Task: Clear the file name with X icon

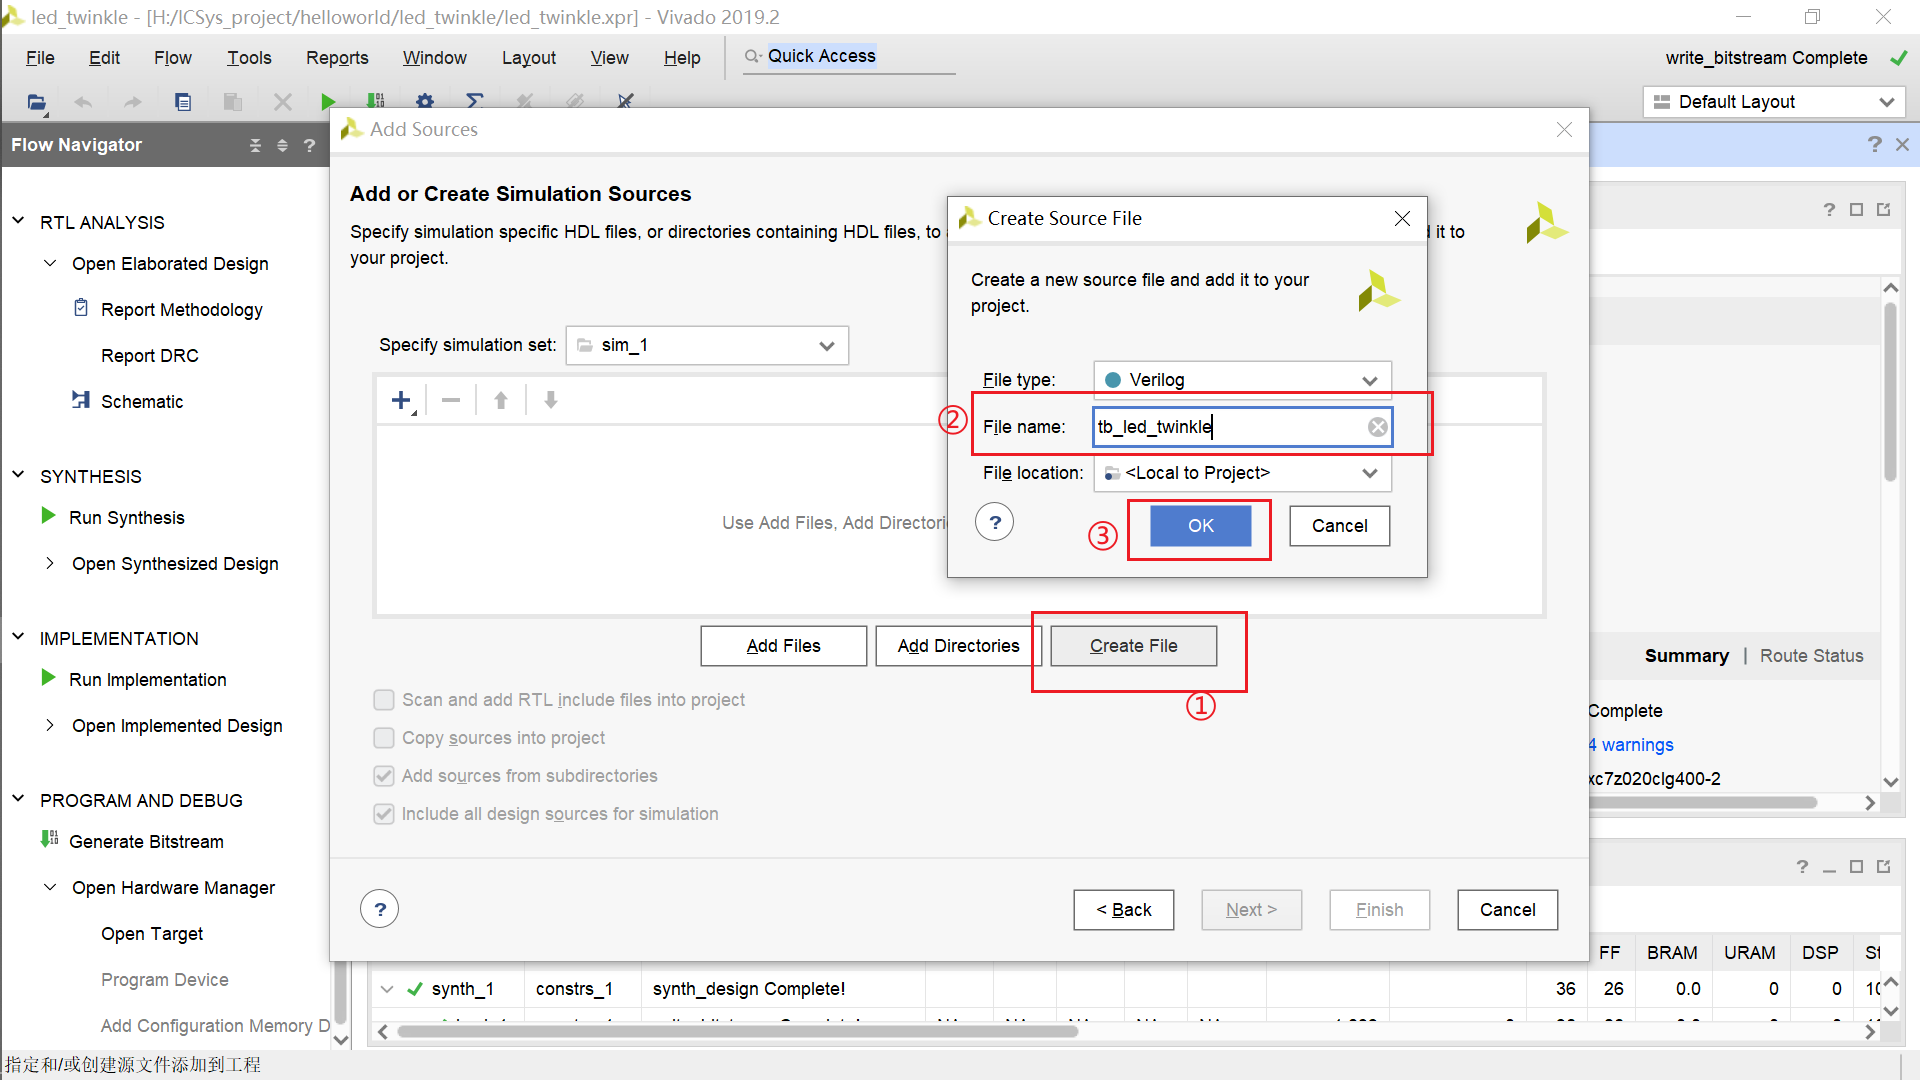Action: point(1377,427)
